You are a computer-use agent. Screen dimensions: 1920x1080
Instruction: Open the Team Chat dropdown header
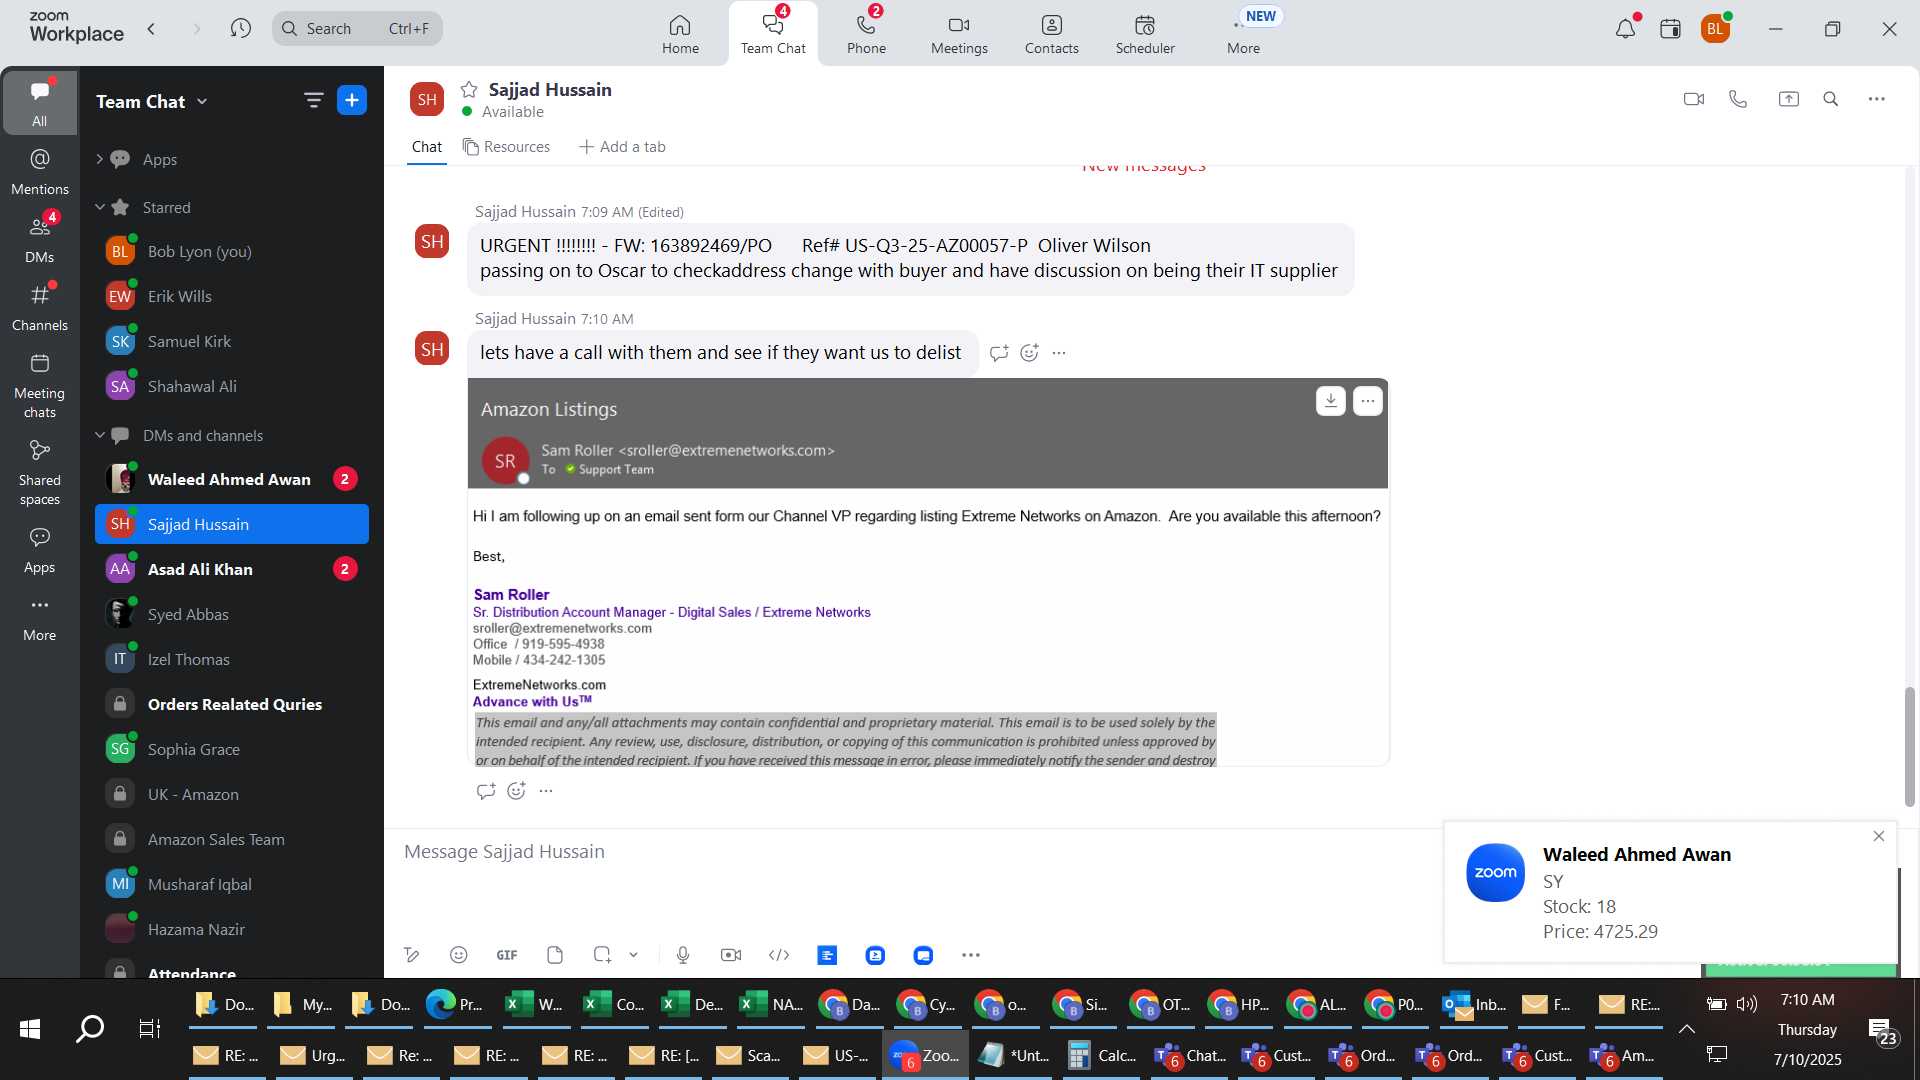coord(152,101)
